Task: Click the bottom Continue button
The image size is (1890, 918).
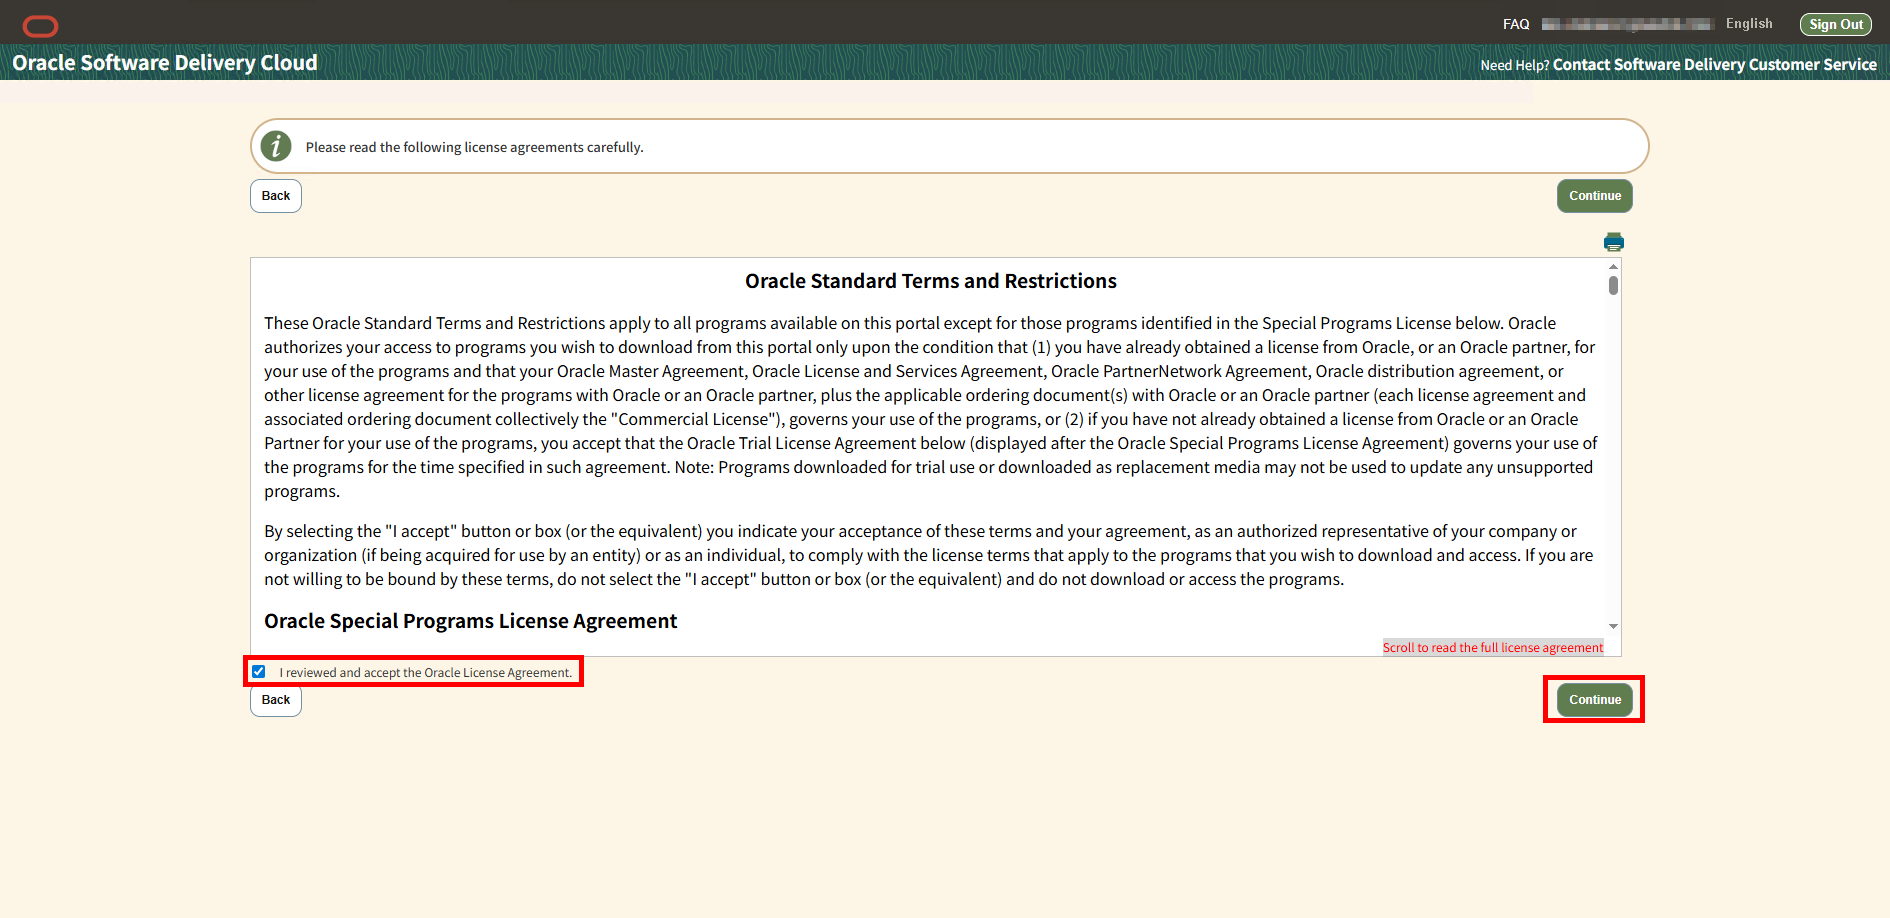Action: [x=1594, y=700]
